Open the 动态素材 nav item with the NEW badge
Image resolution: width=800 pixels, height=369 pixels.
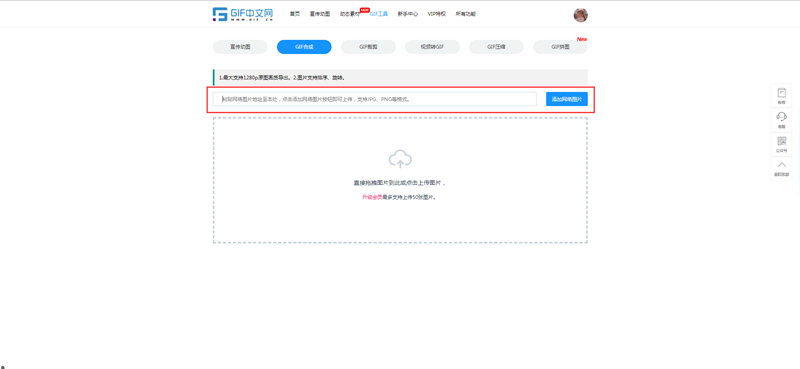(x=350, y=14)
